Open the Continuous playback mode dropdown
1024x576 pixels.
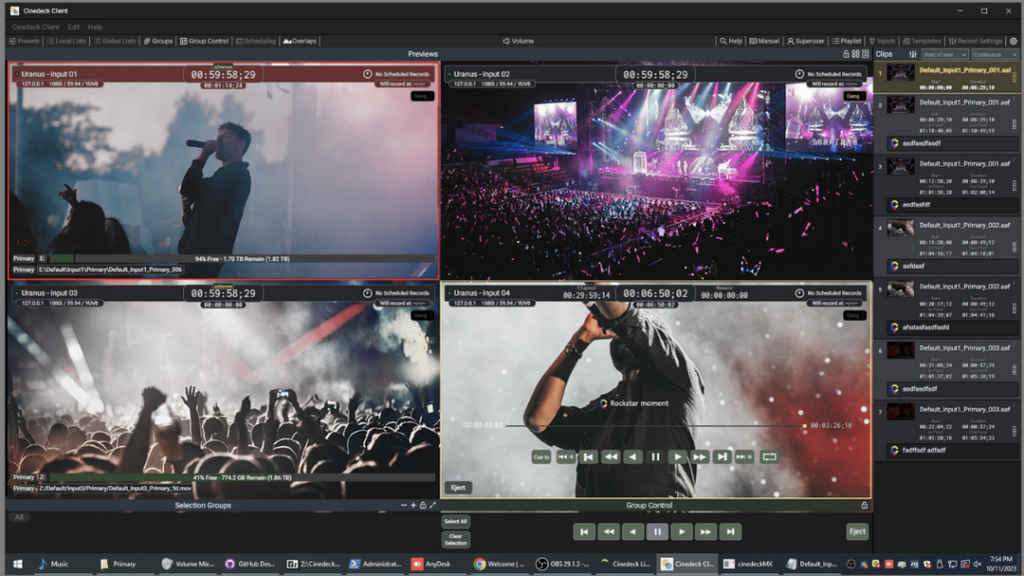click(x=996, y=54)
